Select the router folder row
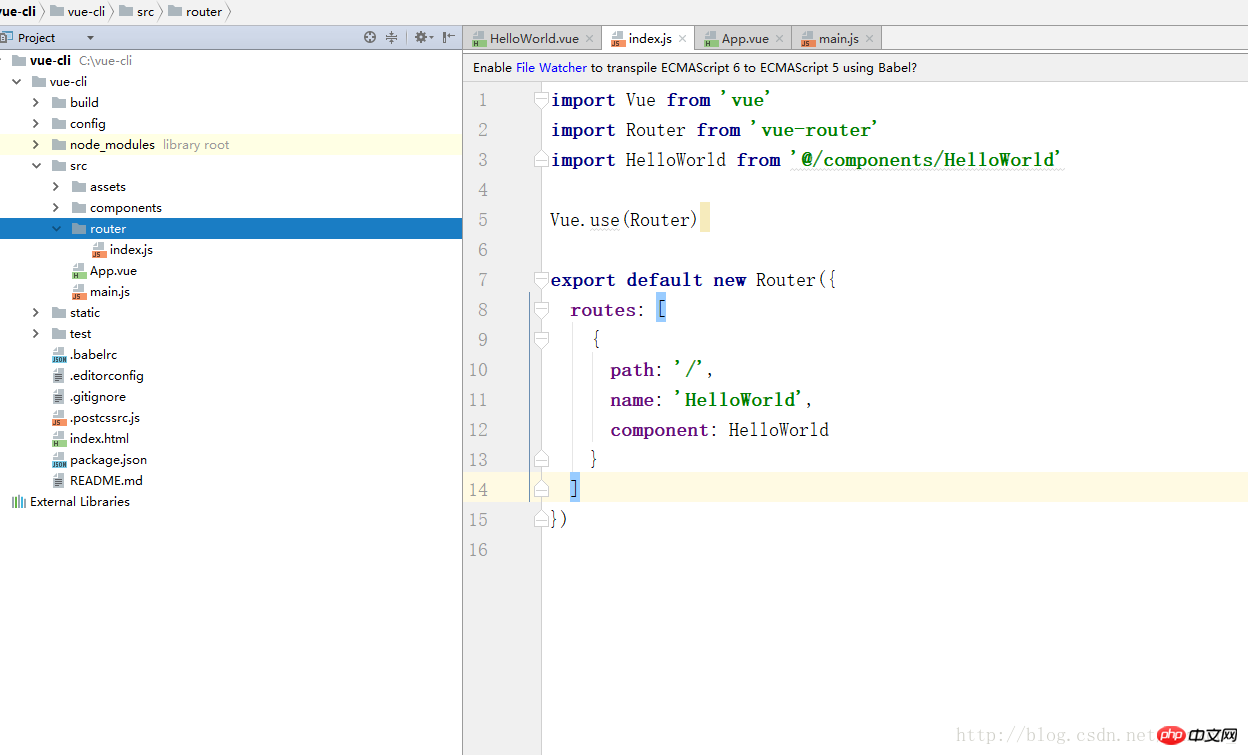The width and height of the screenshot is (1248, 755). click(x=231, y=229)
